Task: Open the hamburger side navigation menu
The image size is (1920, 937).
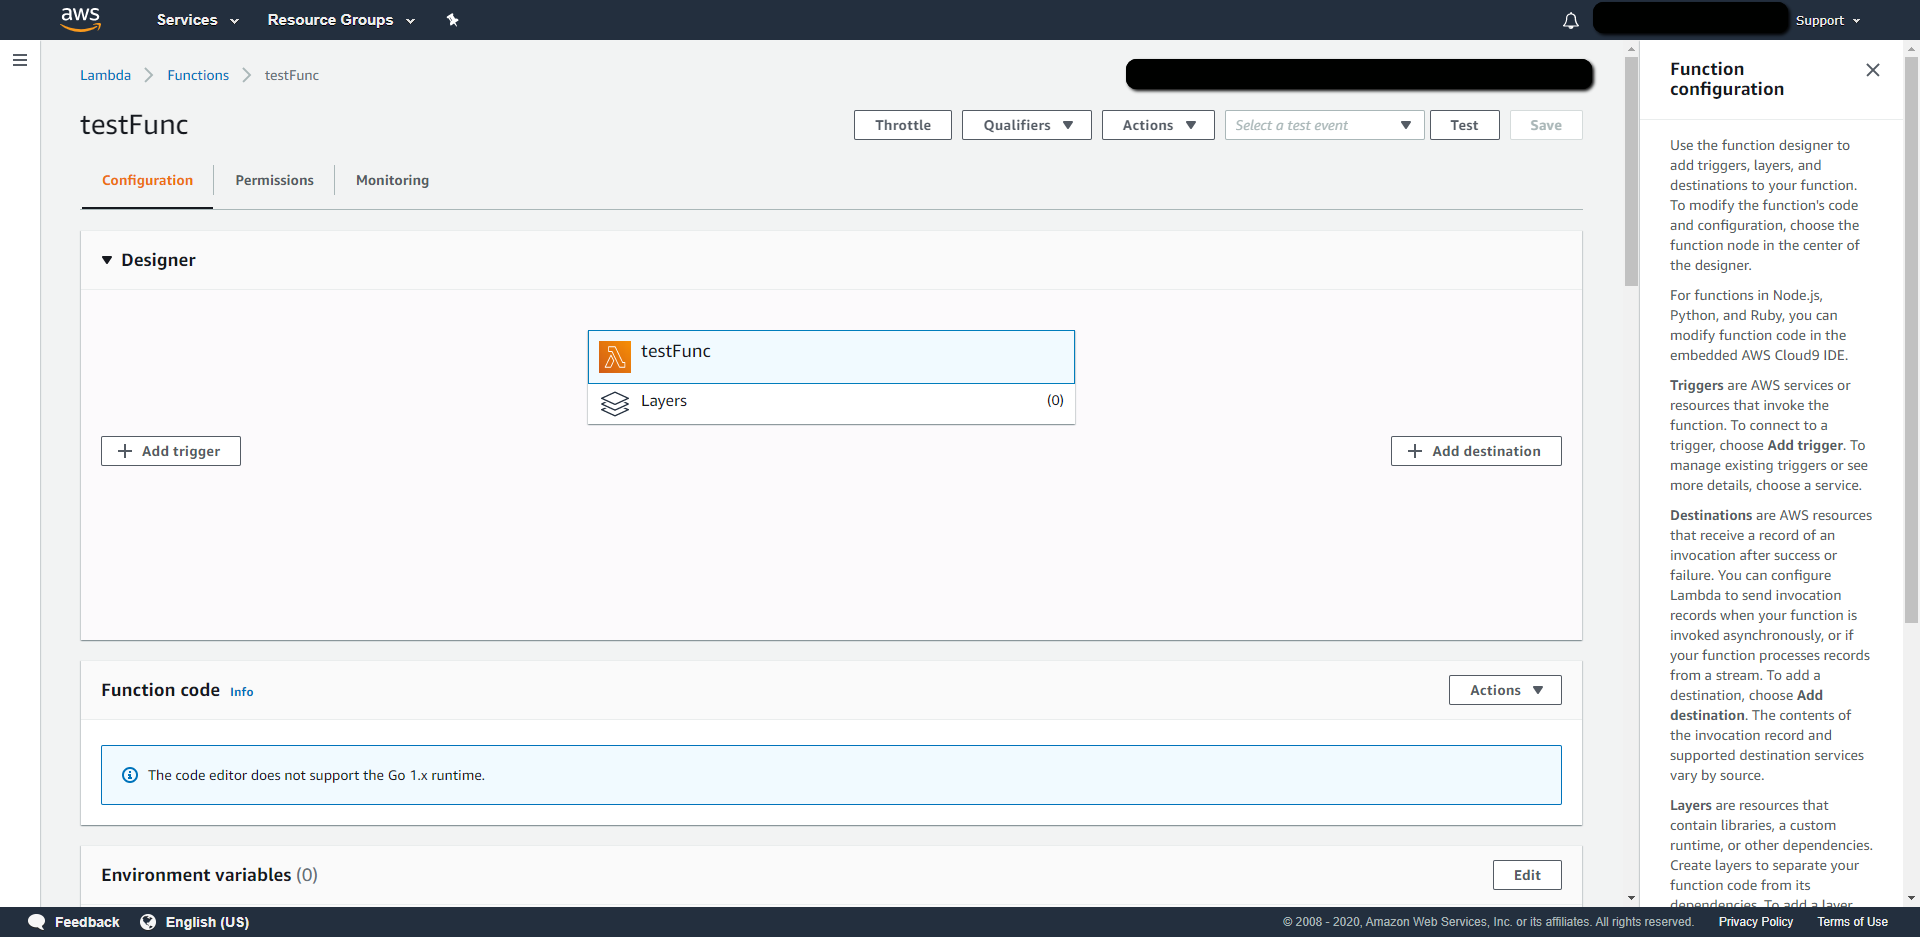Action: (x=20, y=60)
